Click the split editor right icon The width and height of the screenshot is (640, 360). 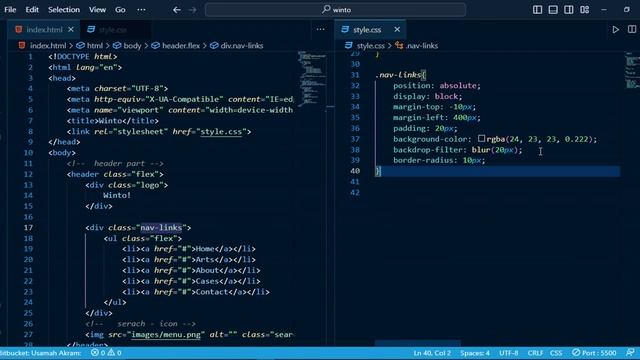pyautogui.click(x=631, y=29)
